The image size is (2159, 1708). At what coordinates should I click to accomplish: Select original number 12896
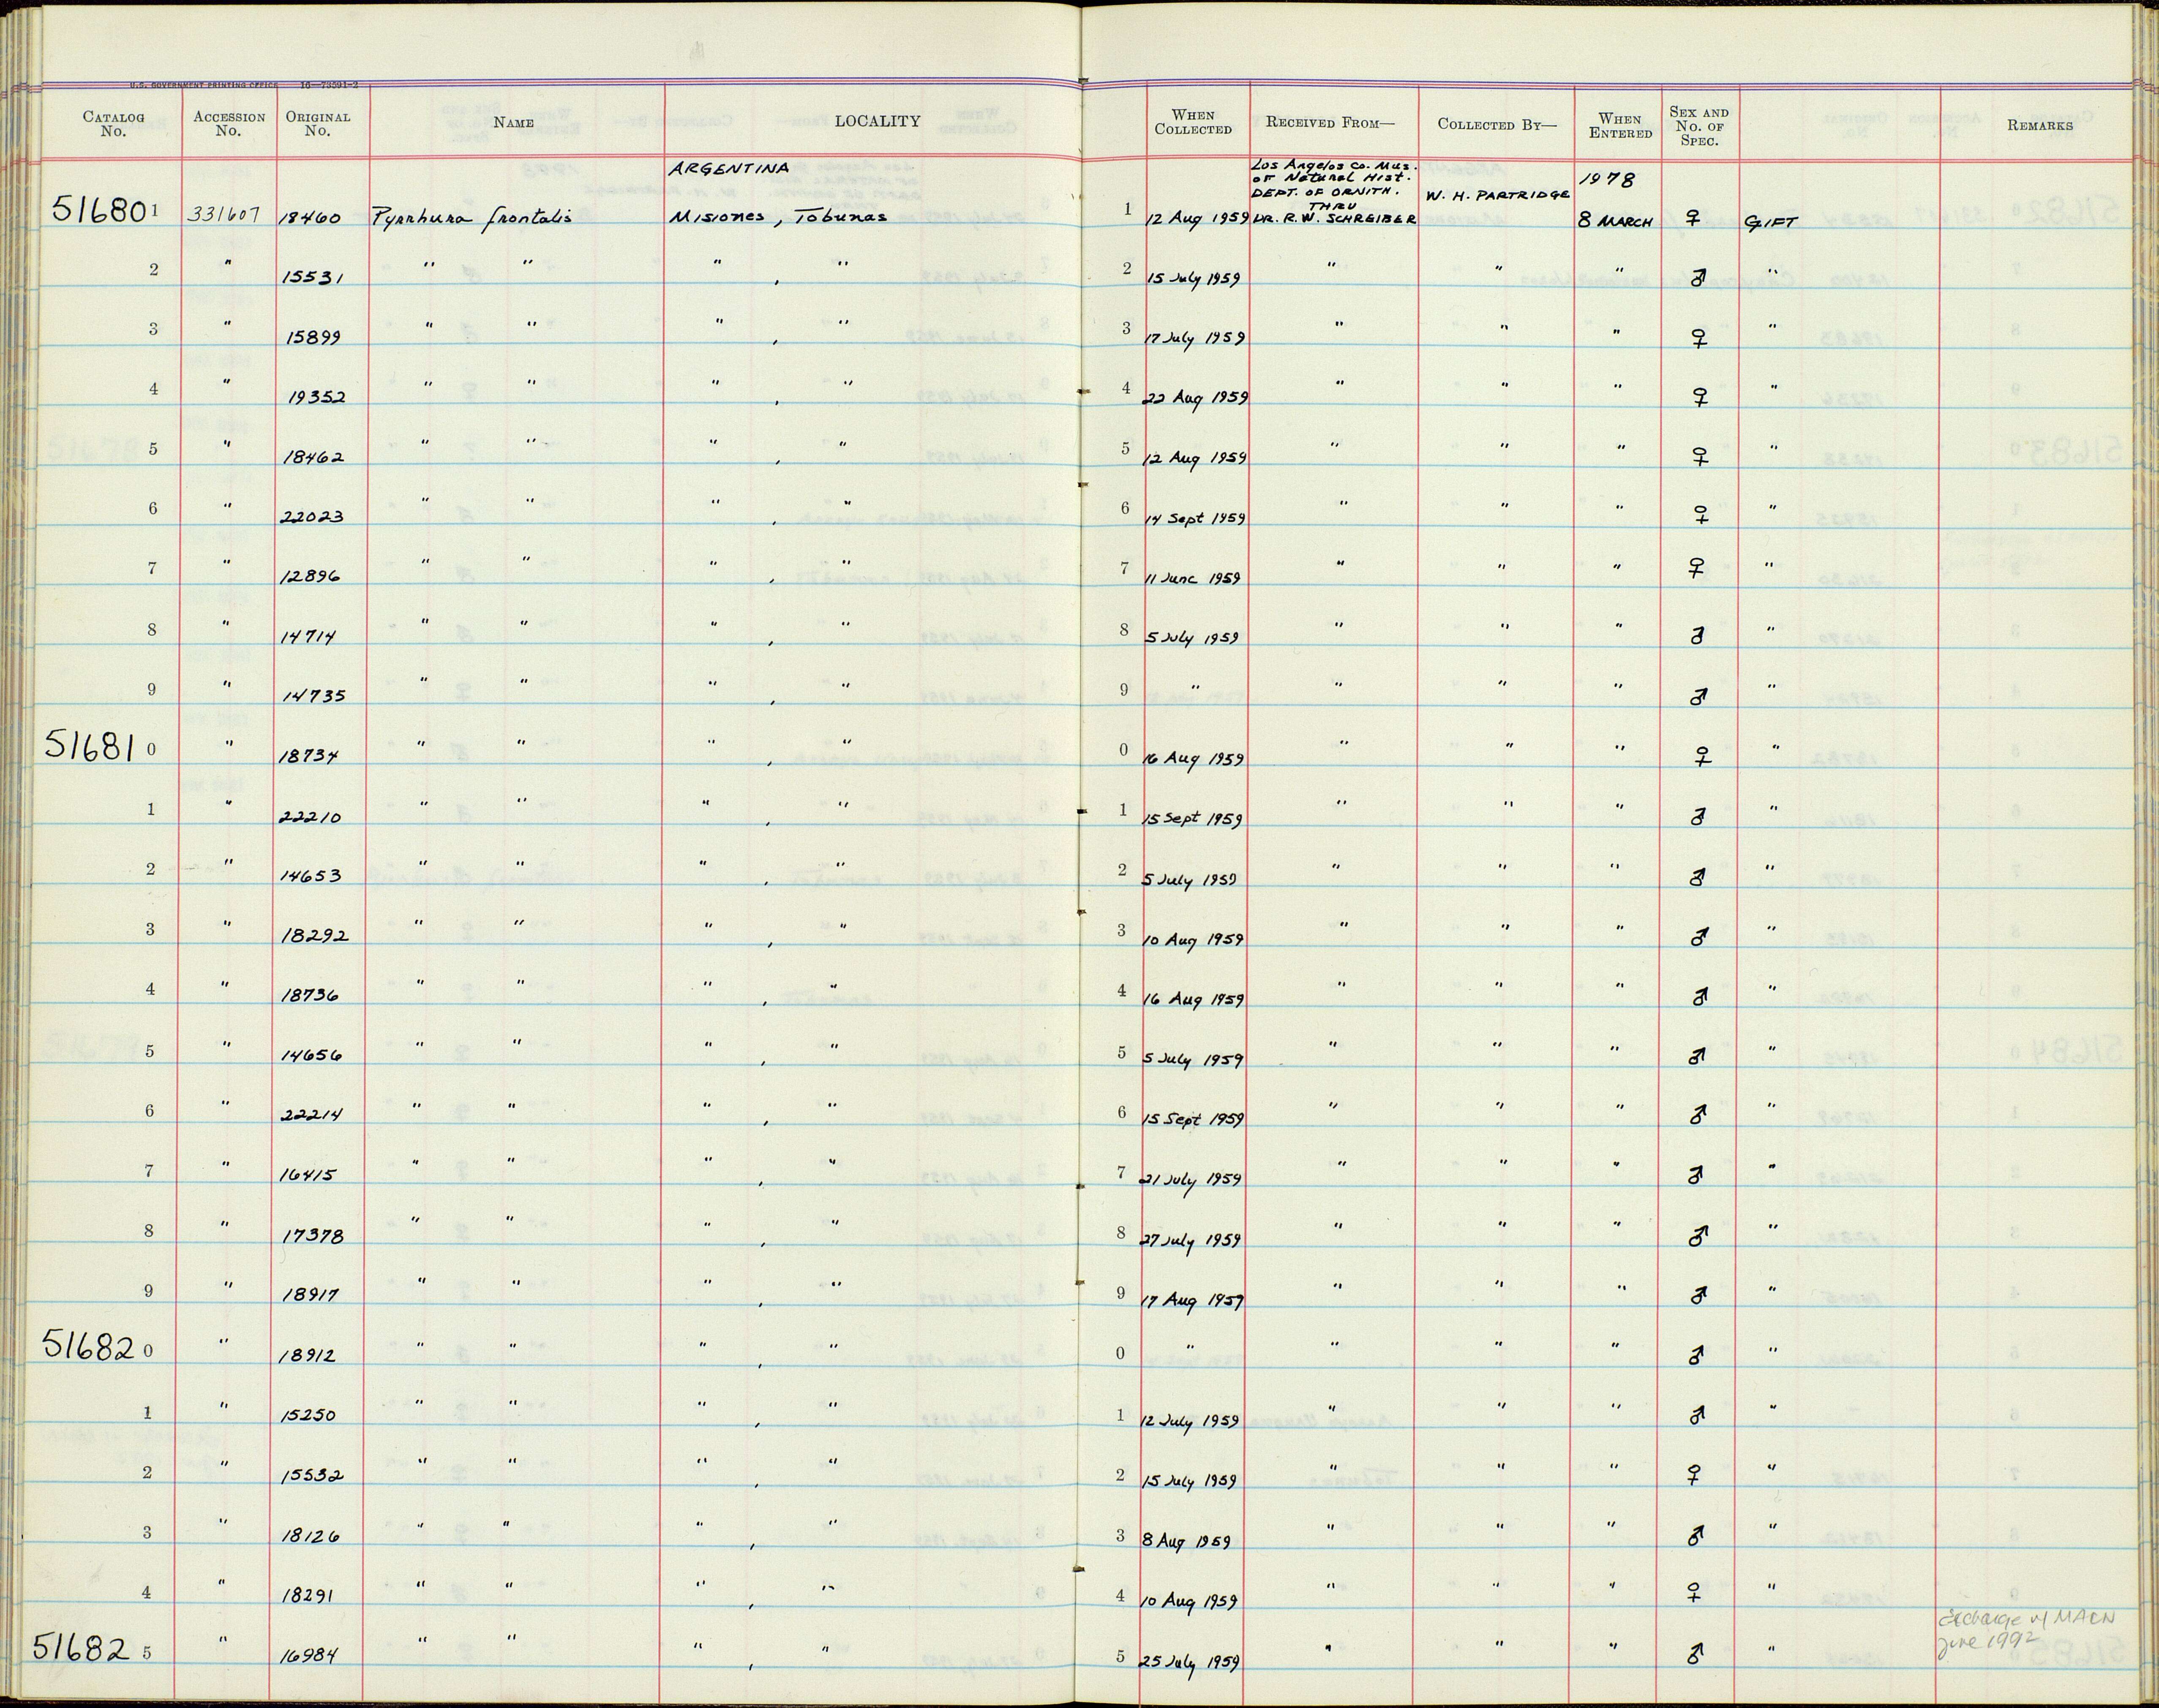311,577
